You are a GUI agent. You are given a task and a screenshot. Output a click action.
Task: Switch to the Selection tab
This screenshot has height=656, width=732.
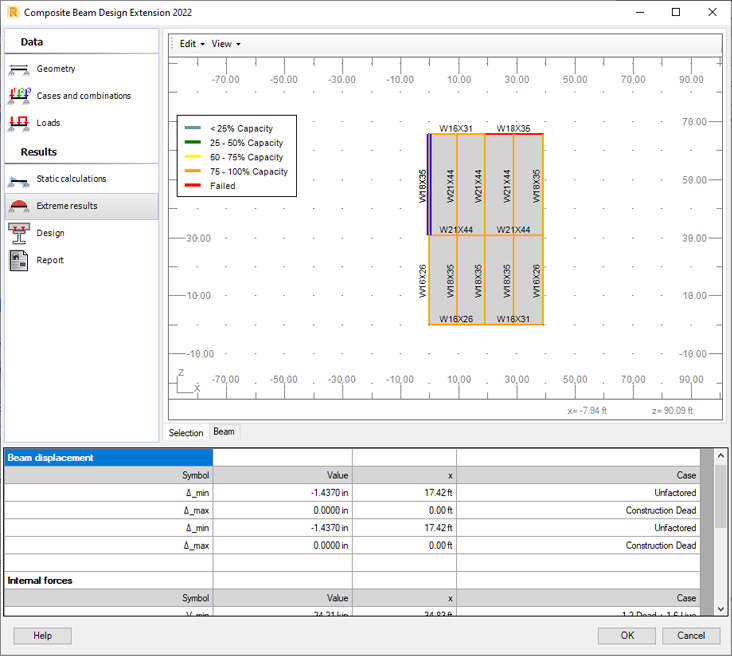coord(186,433)
